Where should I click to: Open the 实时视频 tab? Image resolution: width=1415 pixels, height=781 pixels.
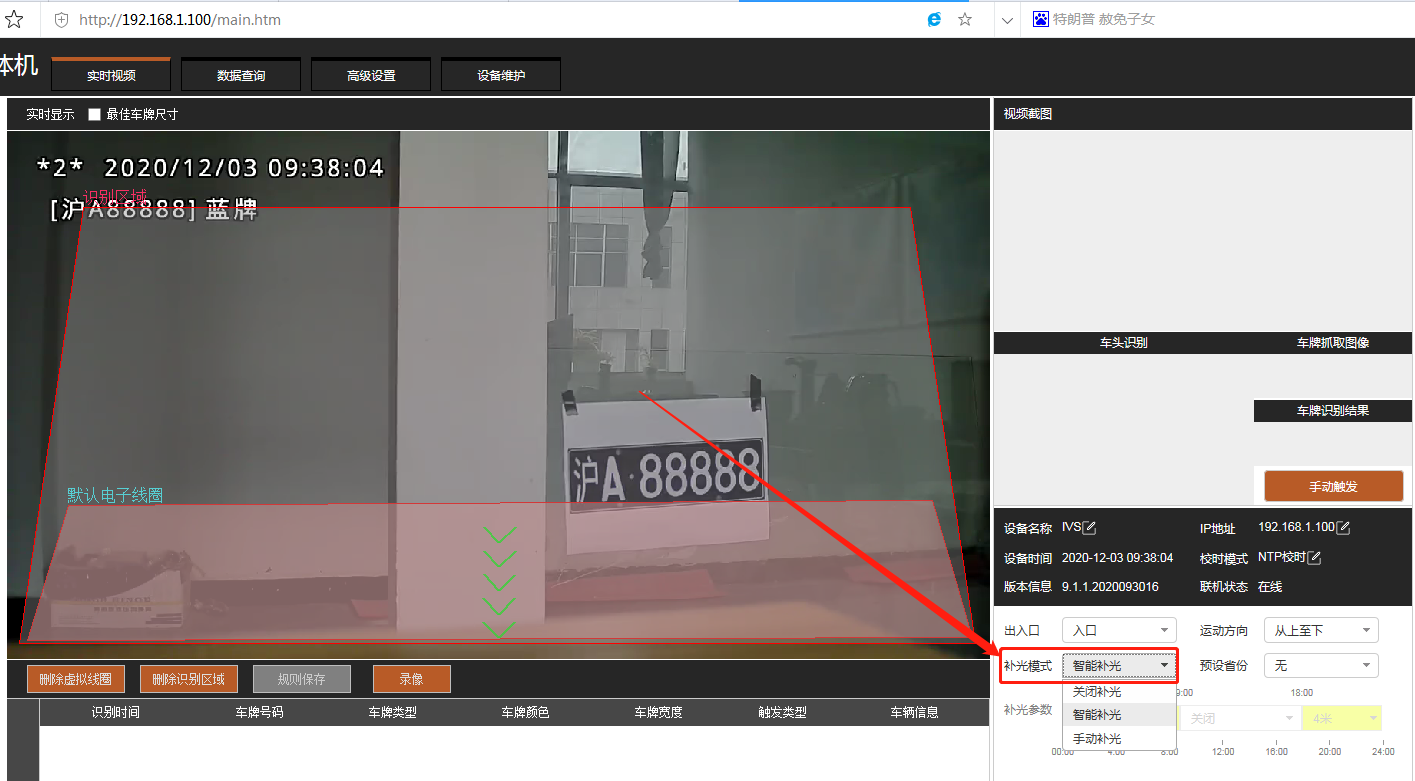coord(111,75)
